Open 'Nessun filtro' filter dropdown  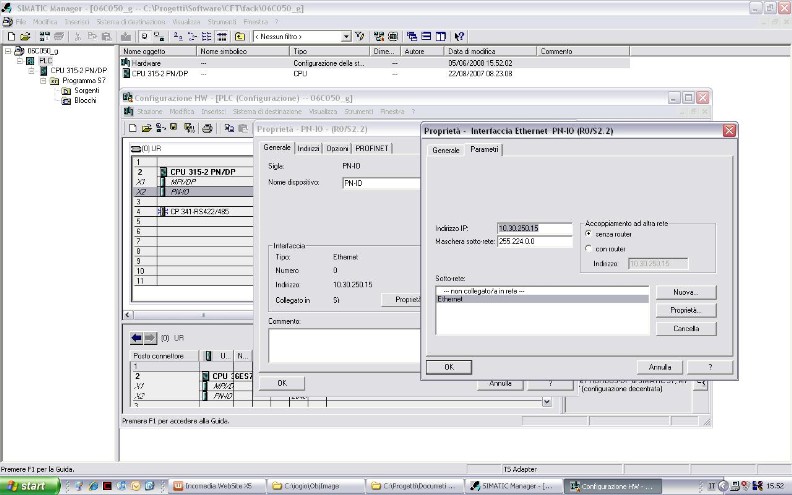346,36
